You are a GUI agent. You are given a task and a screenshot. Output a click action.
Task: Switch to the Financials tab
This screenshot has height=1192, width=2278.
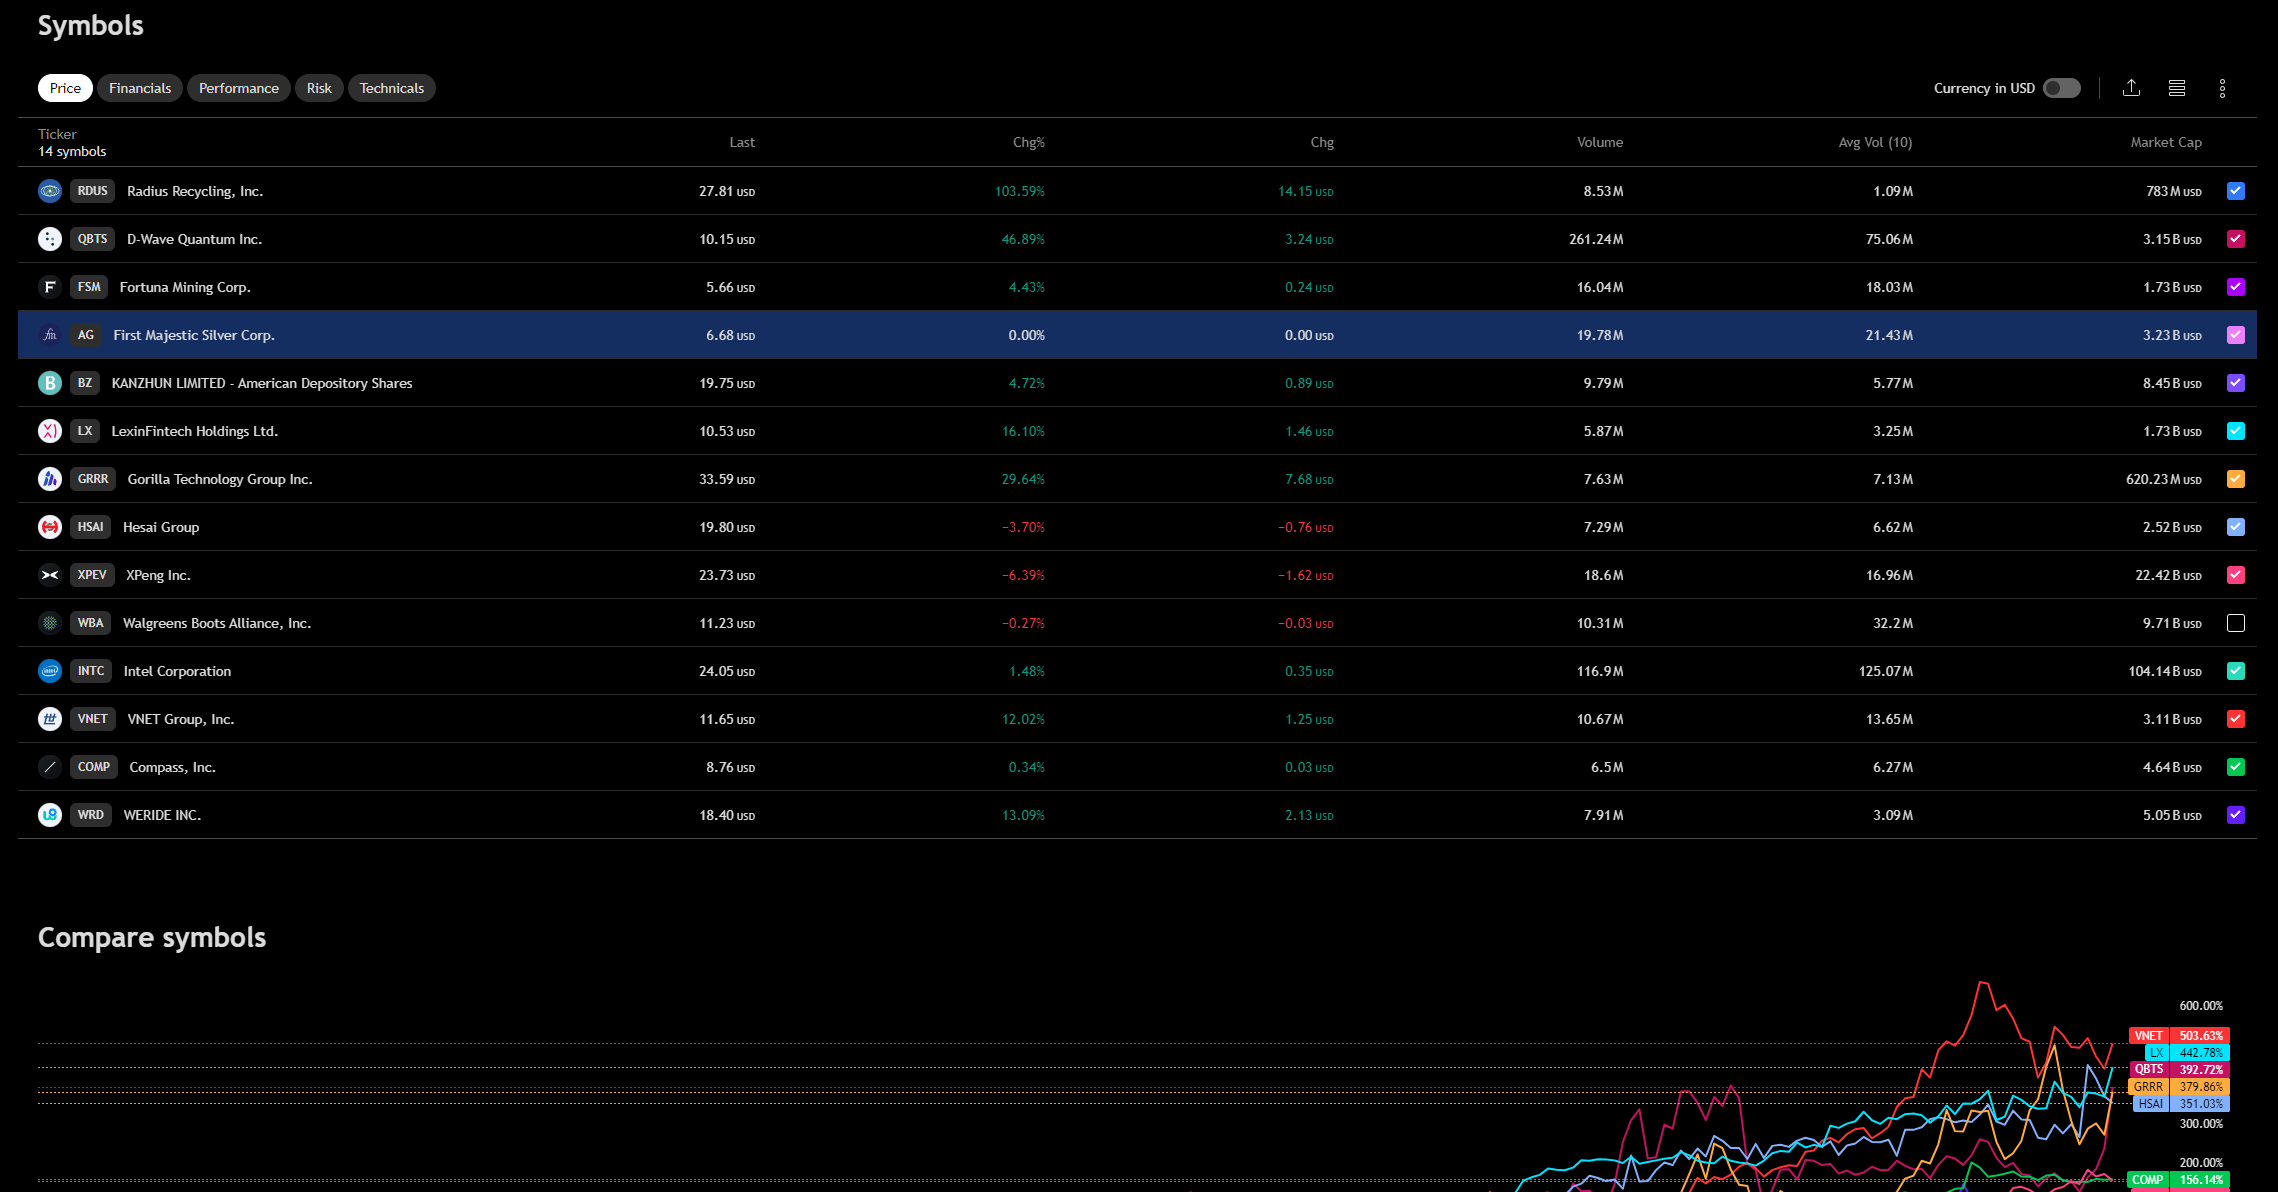point(140,88)
